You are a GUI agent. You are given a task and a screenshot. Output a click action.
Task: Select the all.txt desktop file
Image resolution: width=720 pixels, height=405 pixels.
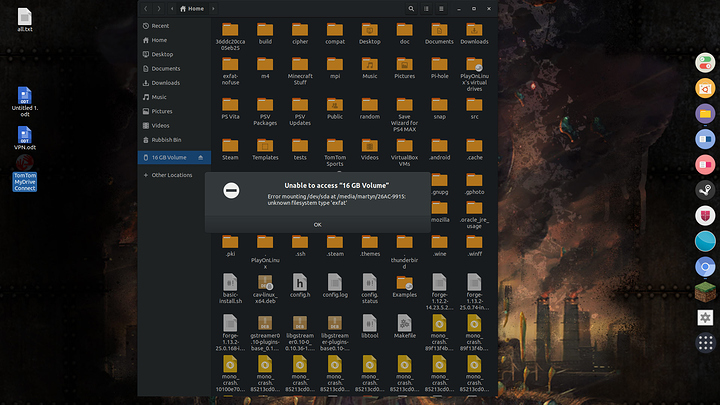point(25,19)
